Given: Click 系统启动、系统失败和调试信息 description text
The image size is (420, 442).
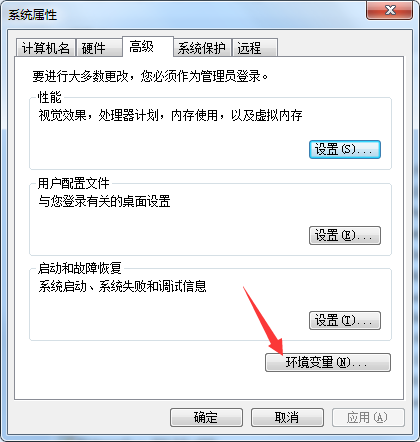Looking at the screenshot, I should 122,286.
